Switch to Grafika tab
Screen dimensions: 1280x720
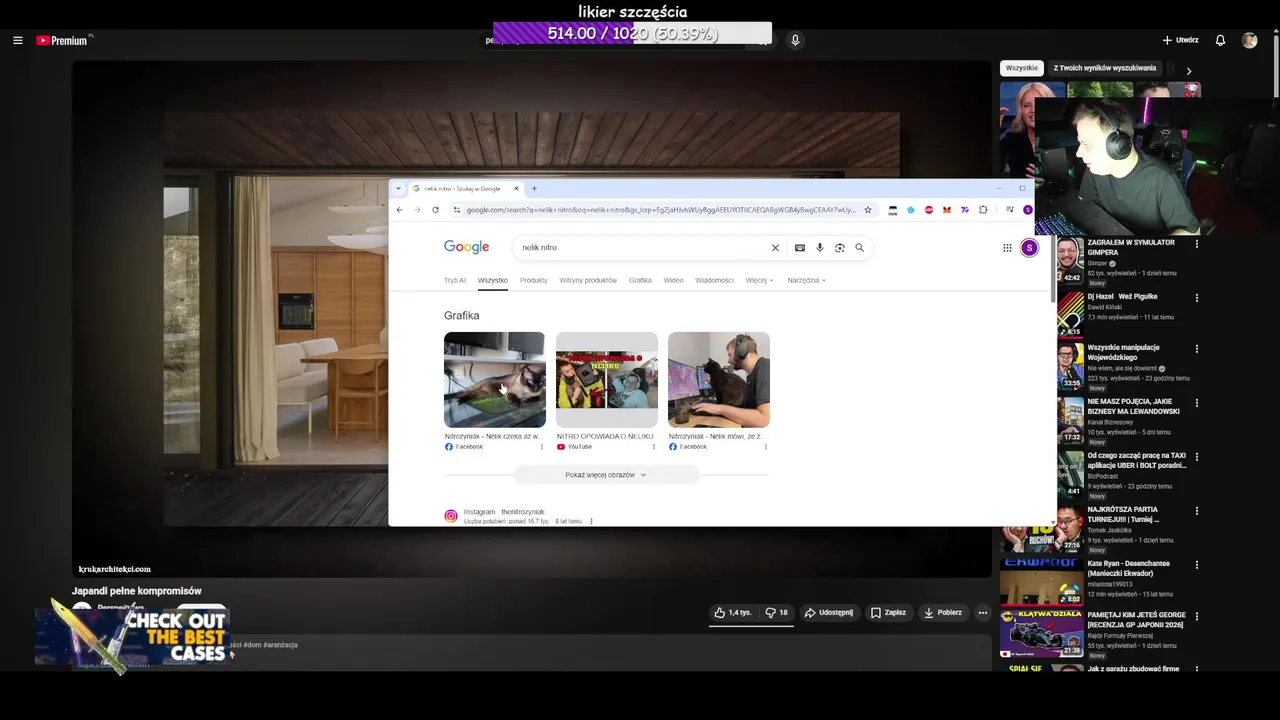click(640, 280)
